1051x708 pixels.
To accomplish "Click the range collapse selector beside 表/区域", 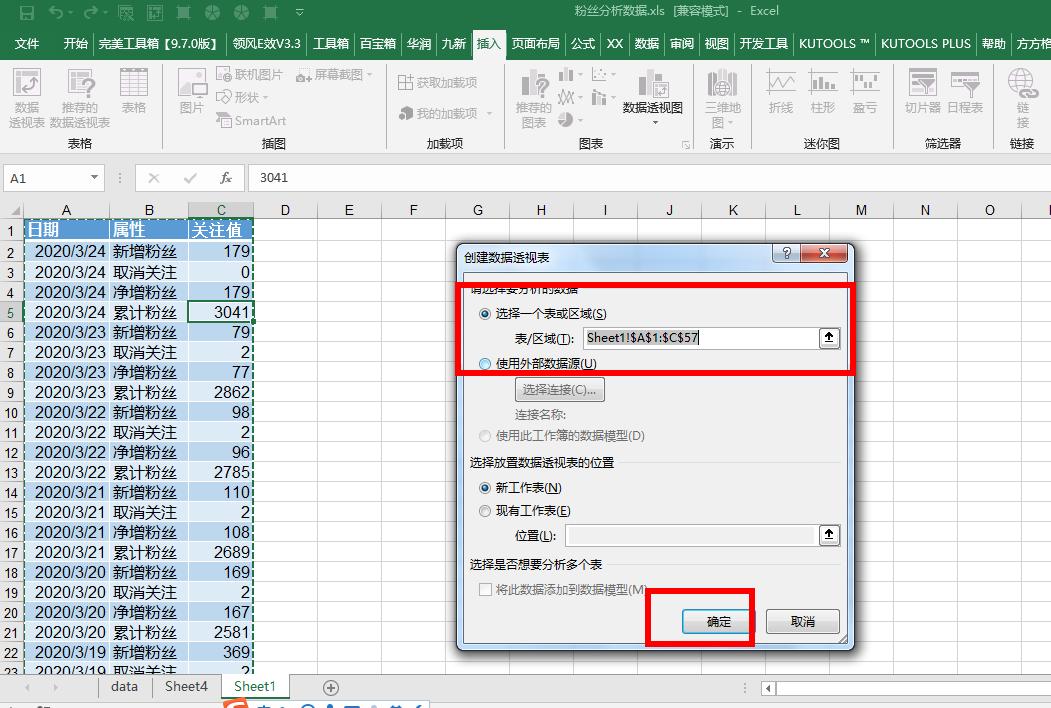I will (829, 338).
